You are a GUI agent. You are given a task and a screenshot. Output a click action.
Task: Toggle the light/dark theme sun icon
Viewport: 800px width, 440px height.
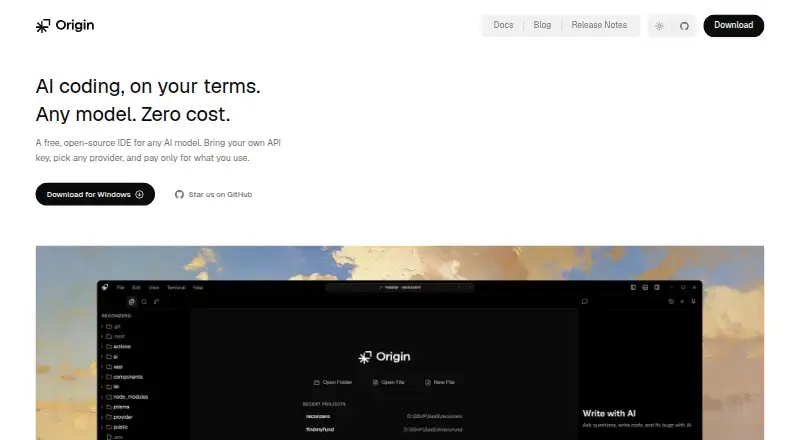(x=659, y=26)
